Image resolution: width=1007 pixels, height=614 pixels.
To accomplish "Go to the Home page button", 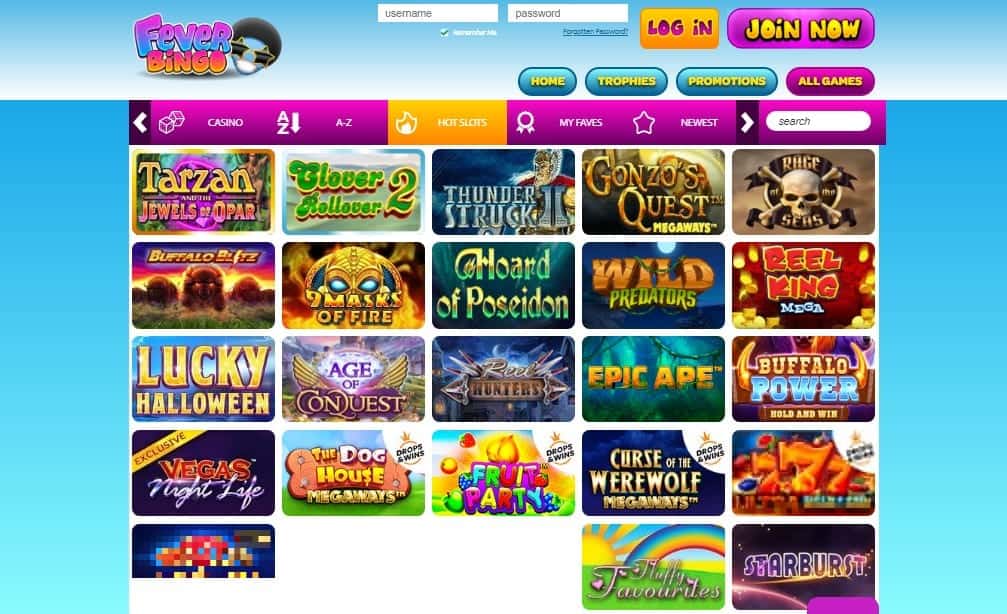I will click(547, 82).
